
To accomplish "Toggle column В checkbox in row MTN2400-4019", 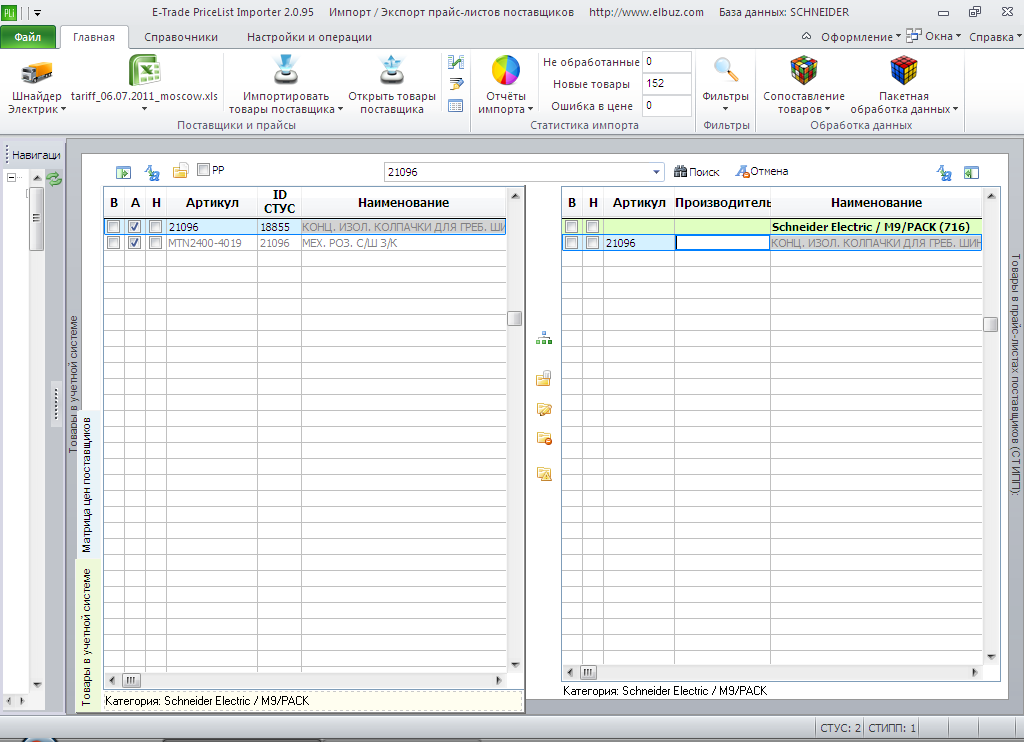I will [114, 242].
